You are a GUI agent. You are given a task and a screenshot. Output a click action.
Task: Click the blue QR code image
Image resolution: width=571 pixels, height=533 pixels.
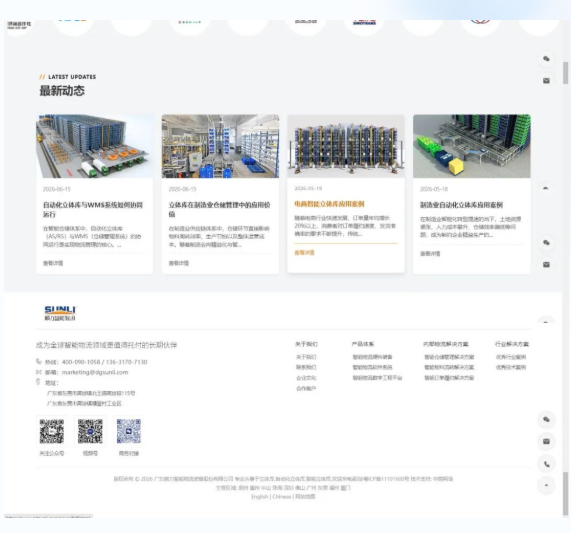(x=129, y=431)
